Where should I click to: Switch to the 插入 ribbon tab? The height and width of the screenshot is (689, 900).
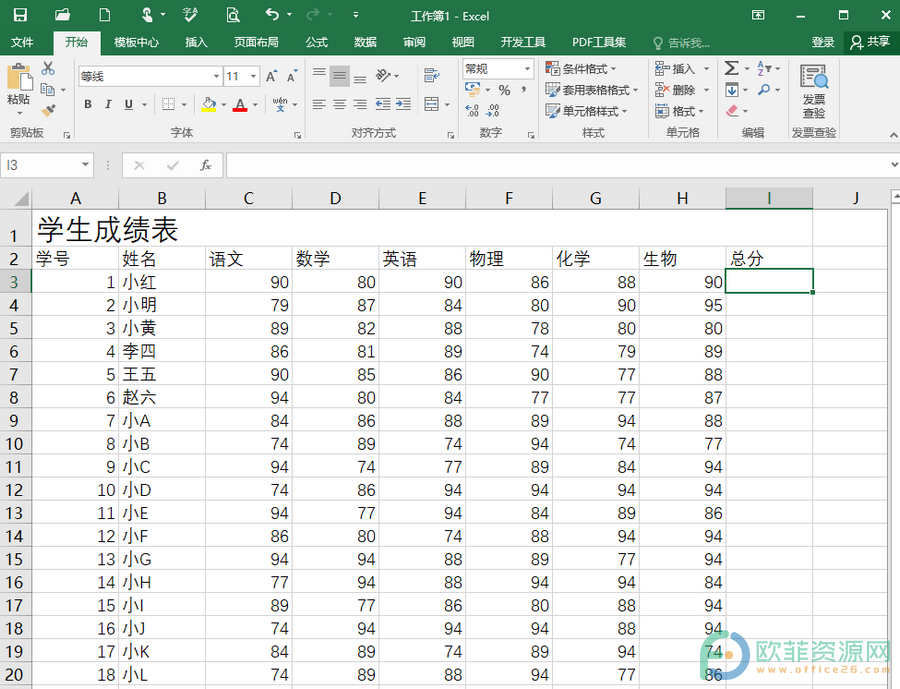[196, 42]
